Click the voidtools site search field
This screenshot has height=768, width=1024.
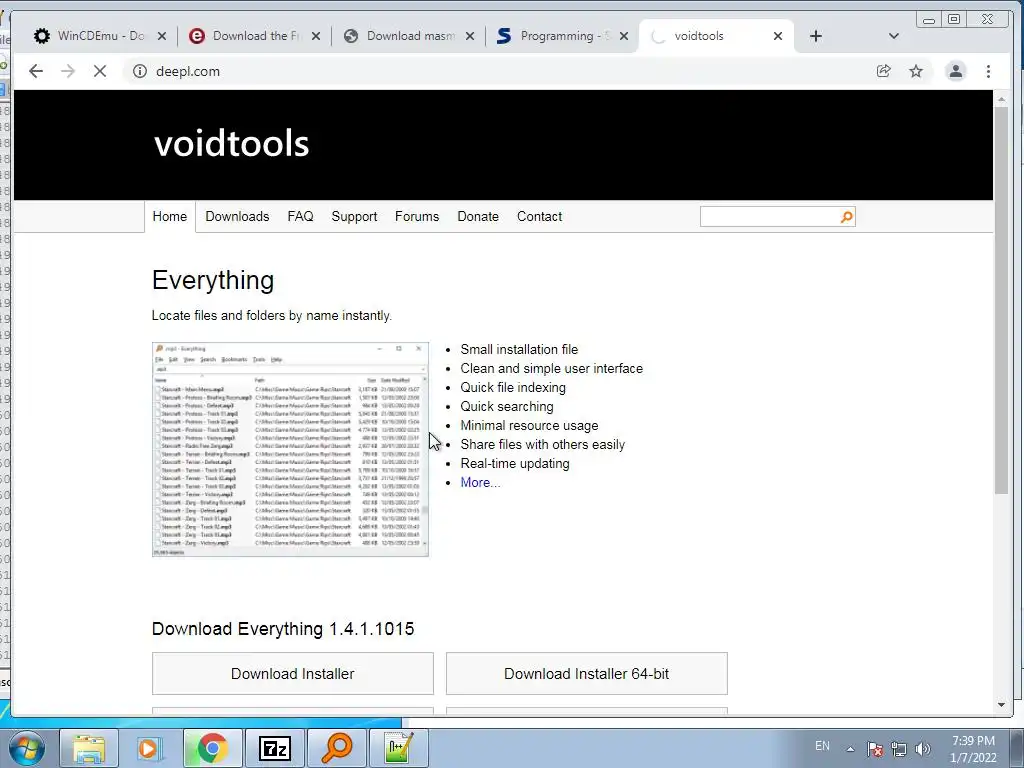coord(769,217)
